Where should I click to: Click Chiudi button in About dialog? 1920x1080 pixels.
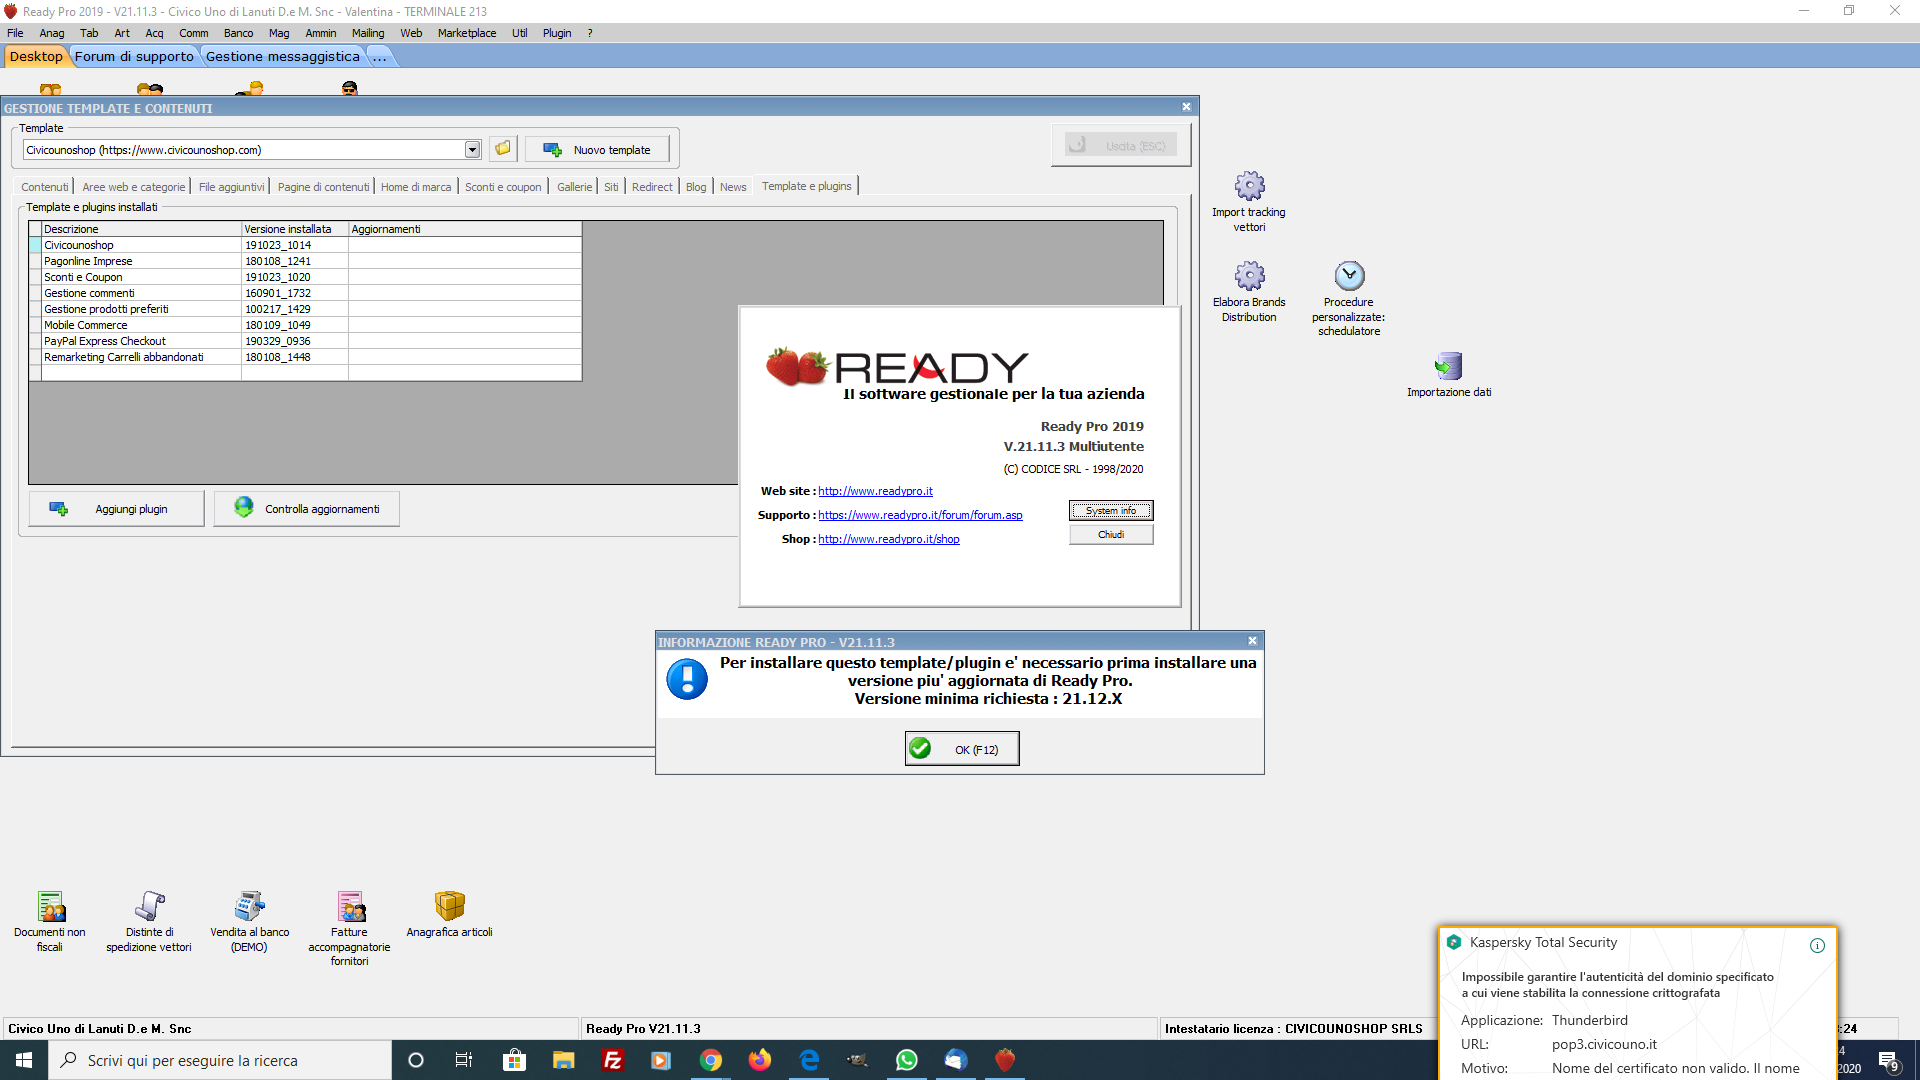tap(1111, 535)
